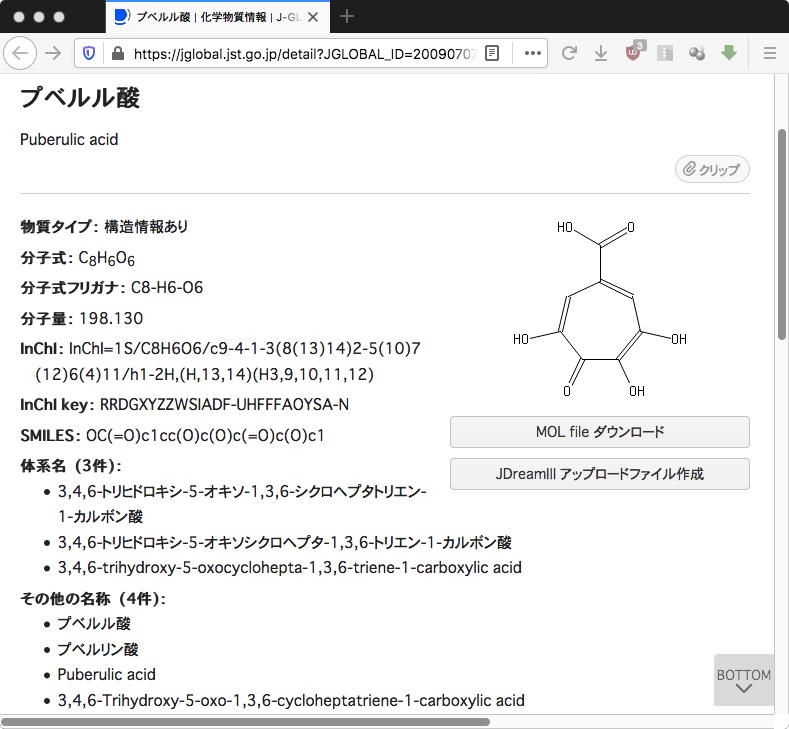Click the molecular weight value 198.130
This screenshot has width=789, height=729.
(x=111, y=318)
